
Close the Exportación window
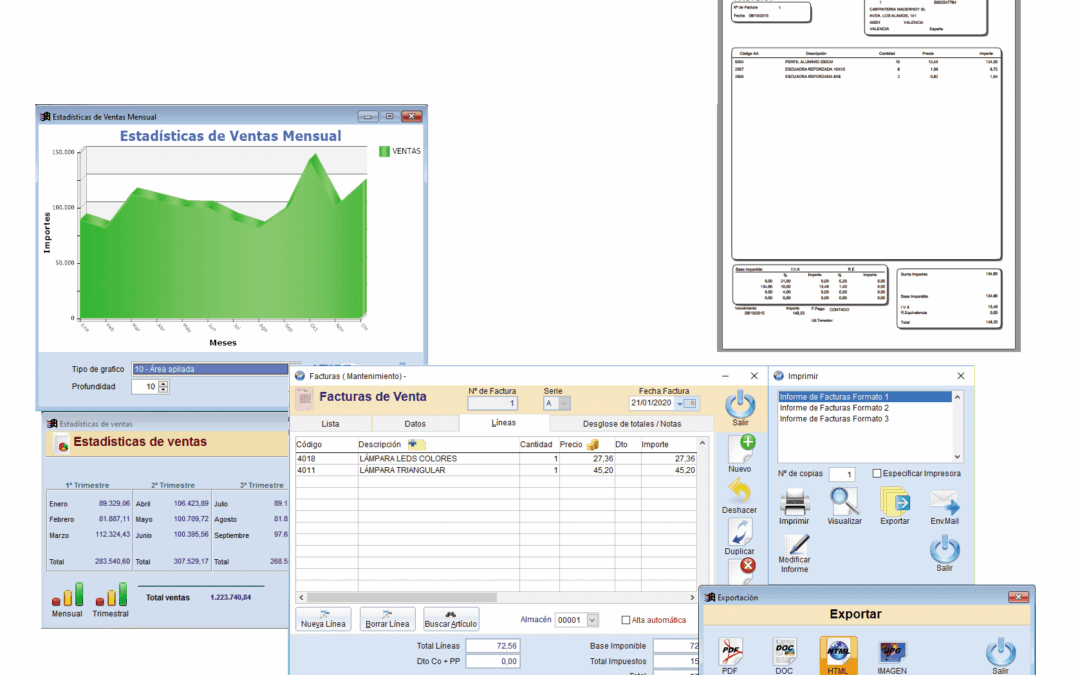point(1018,597)
